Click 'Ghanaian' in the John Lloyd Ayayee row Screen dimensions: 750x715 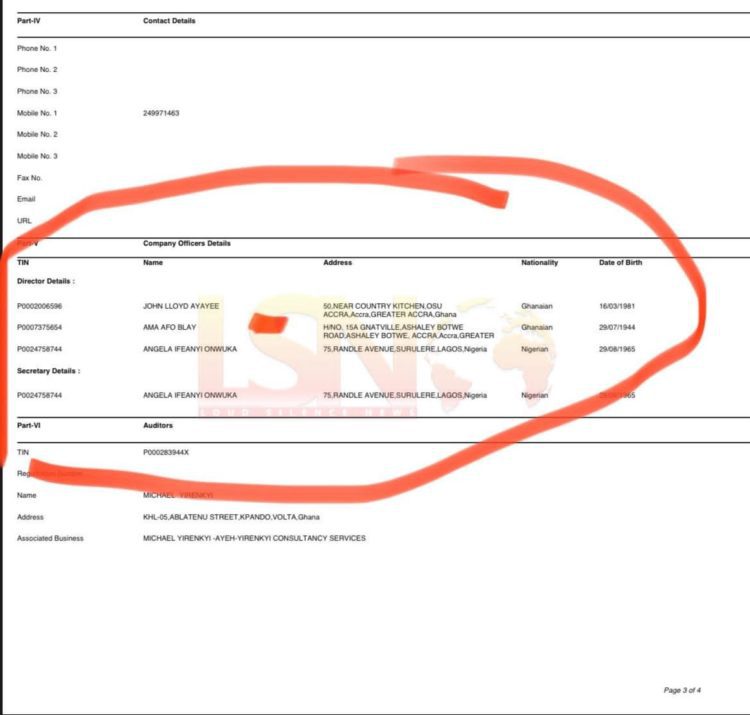pyautogui.click(x=537, y=306)
